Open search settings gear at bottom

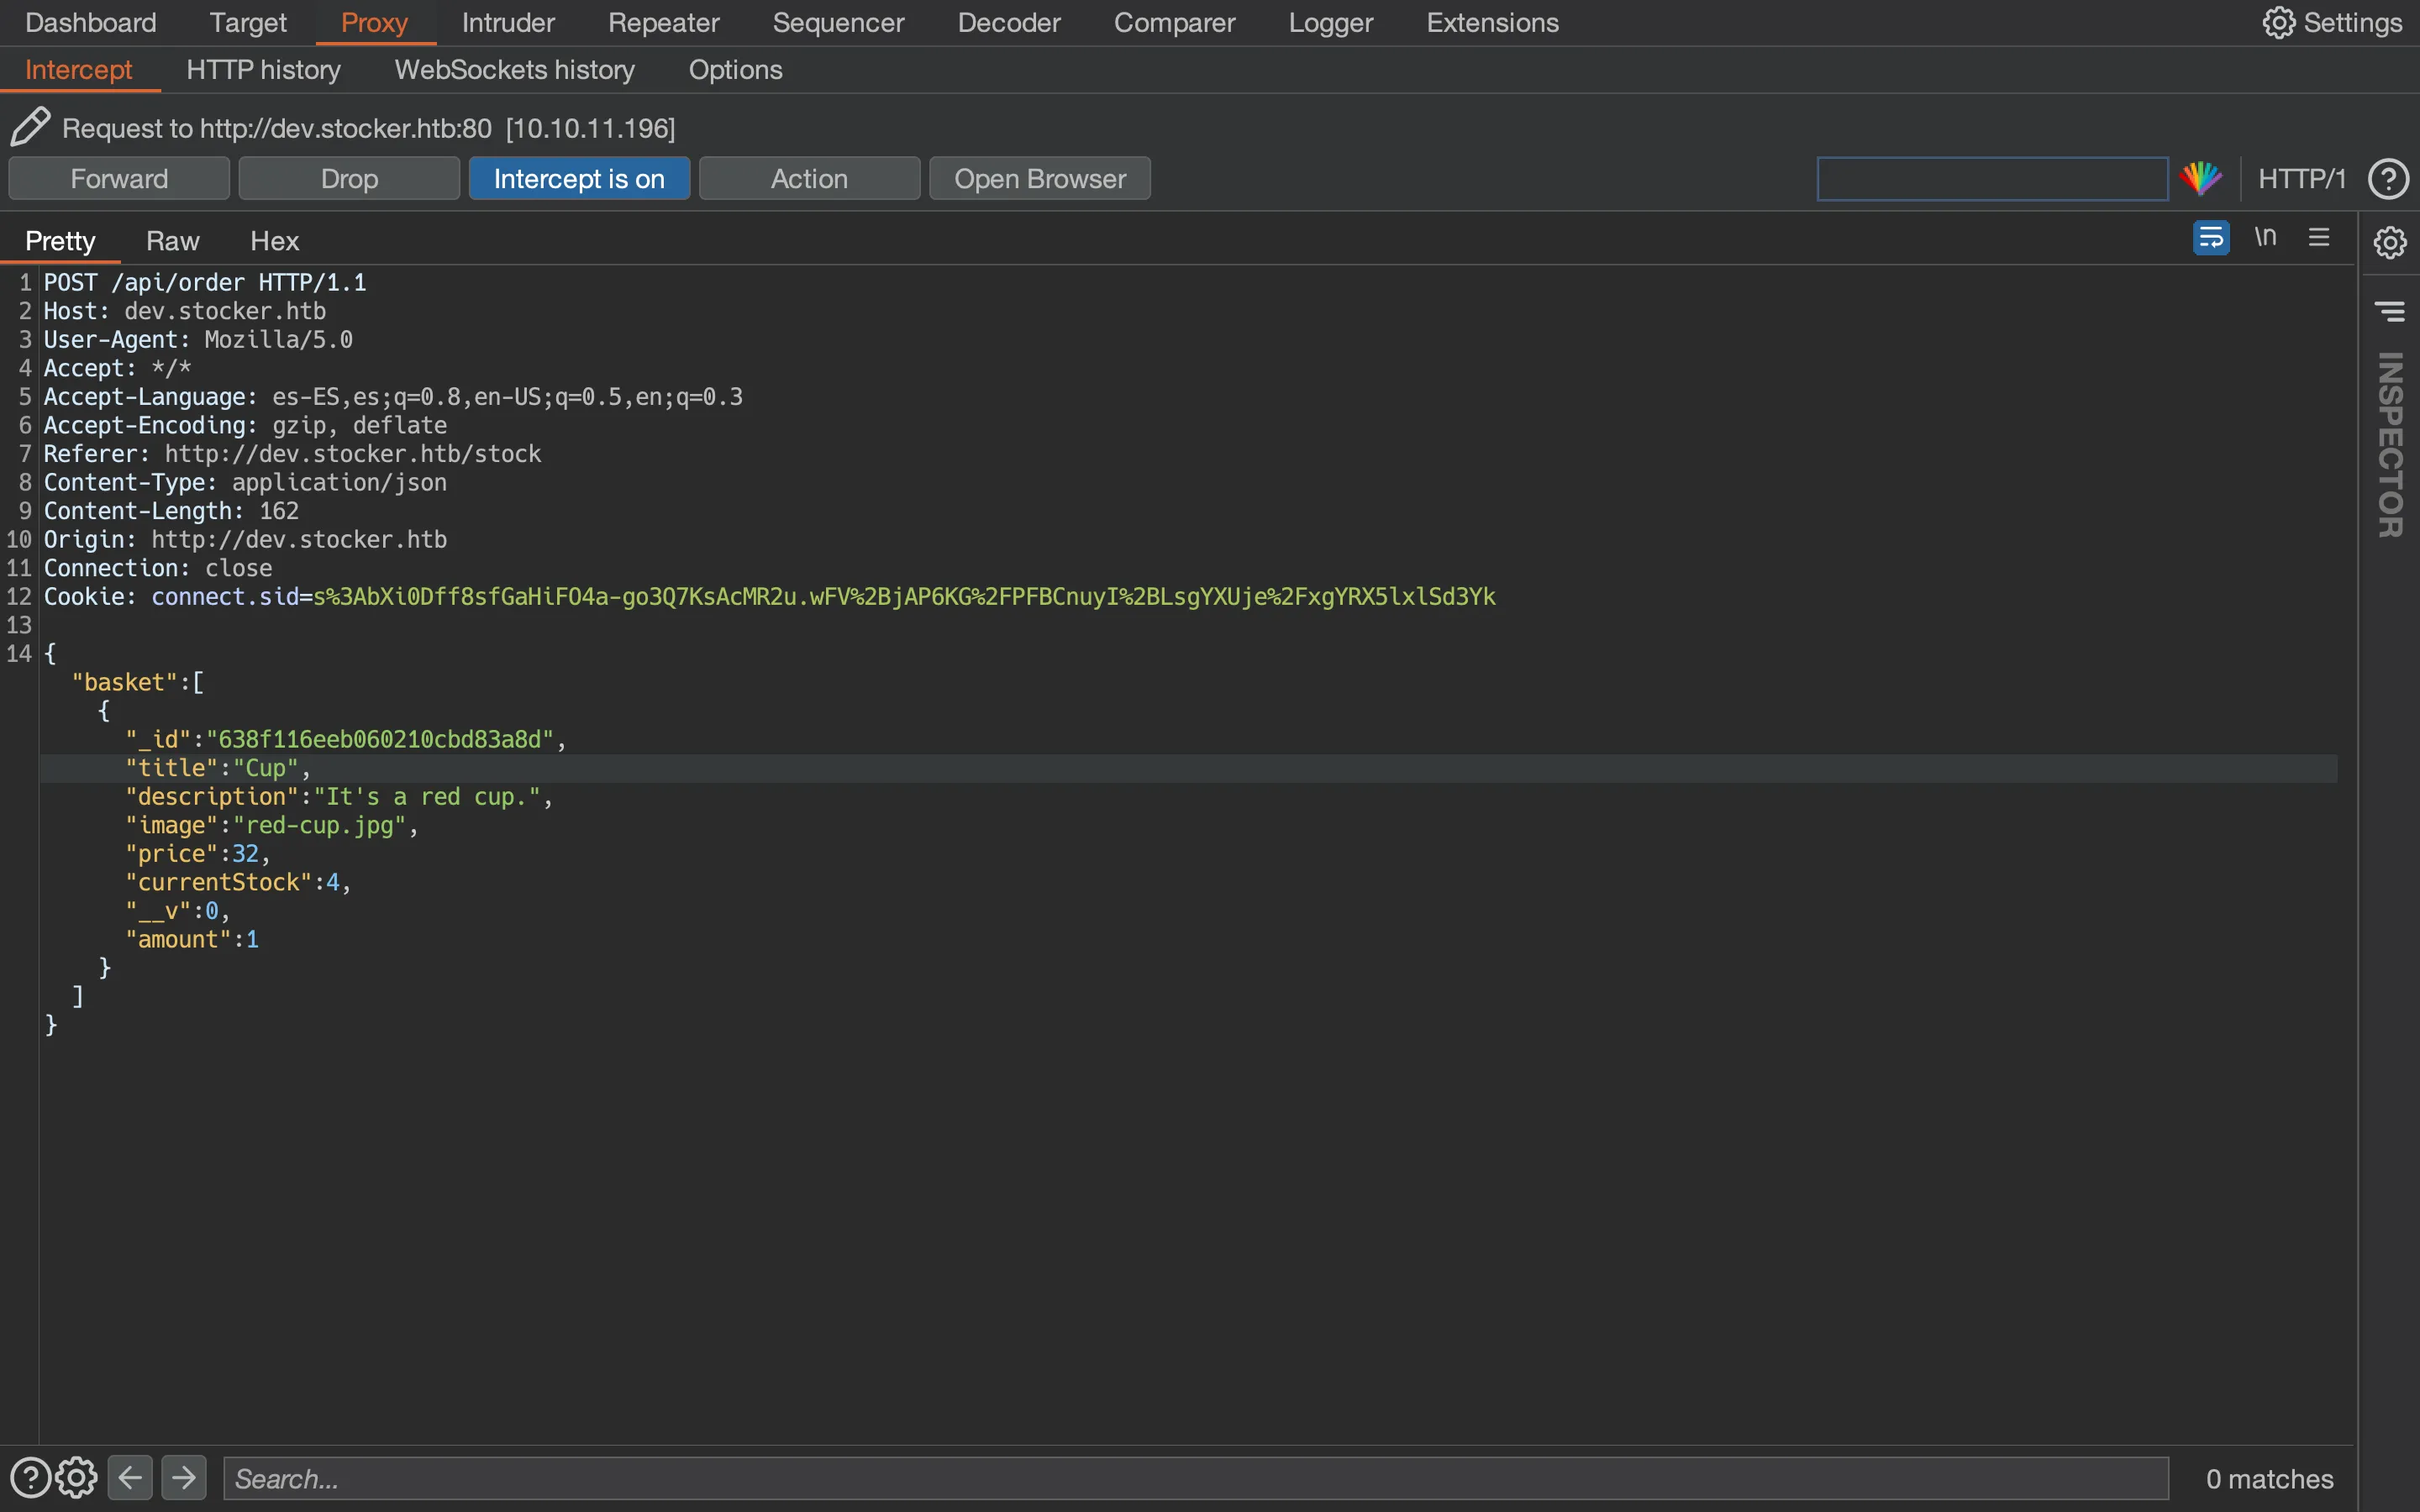coord(76,1478)
